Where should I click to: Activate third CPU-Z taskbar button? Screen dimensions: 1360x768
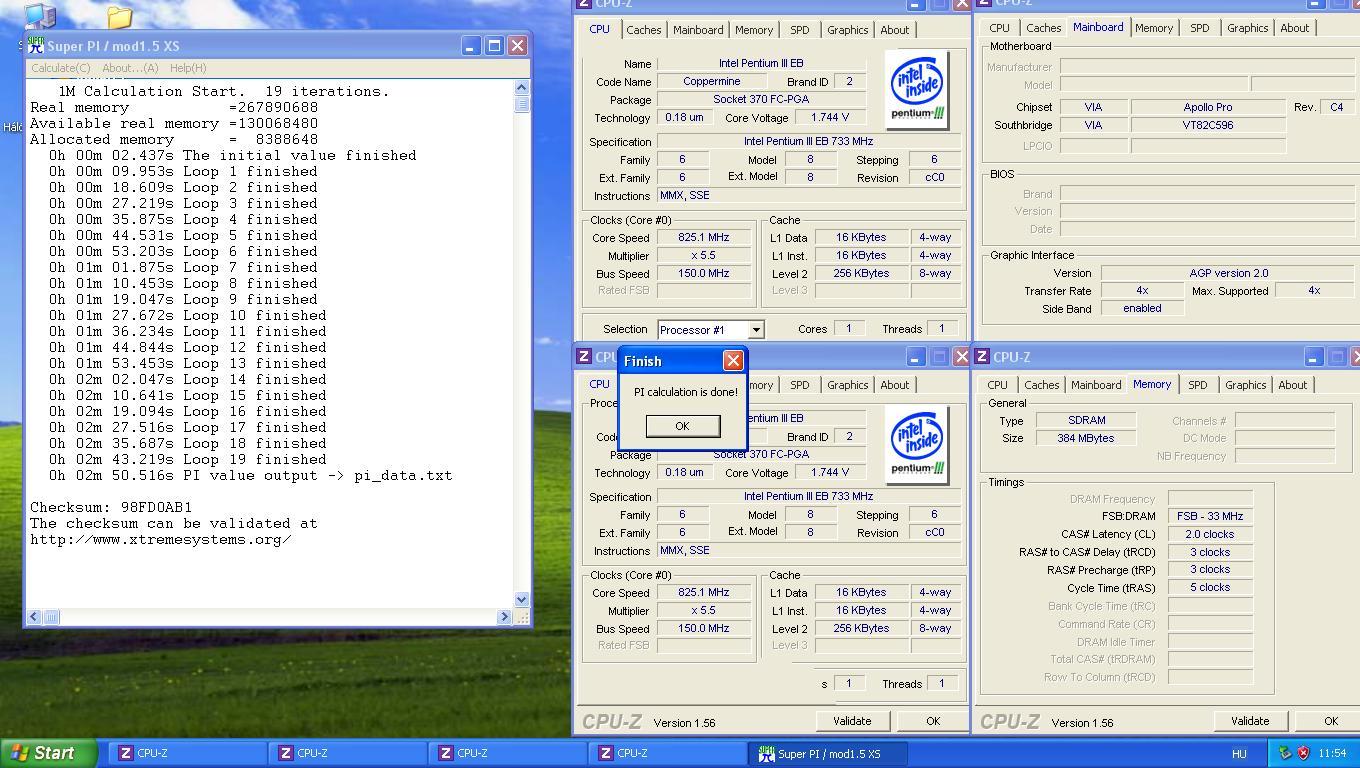pos(508,753)
